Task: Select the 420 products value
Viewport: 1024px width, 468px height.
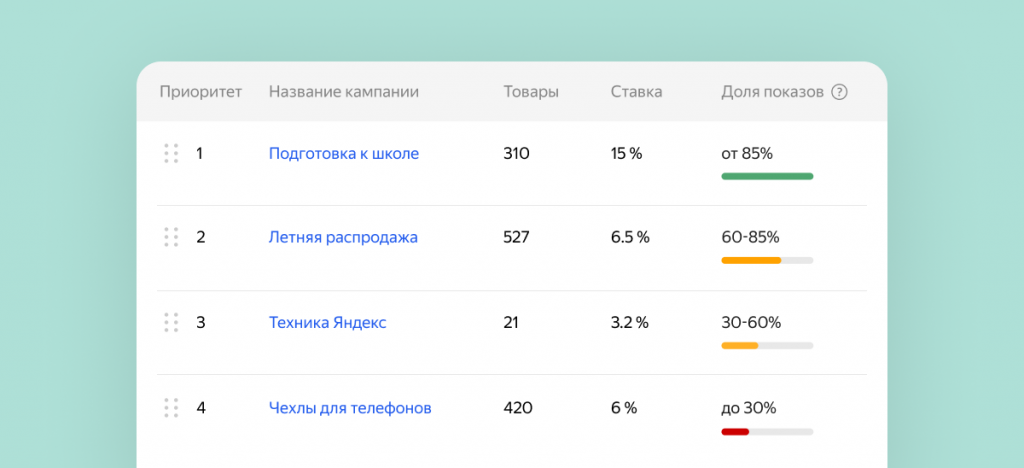Action: (x=518, y=409)
